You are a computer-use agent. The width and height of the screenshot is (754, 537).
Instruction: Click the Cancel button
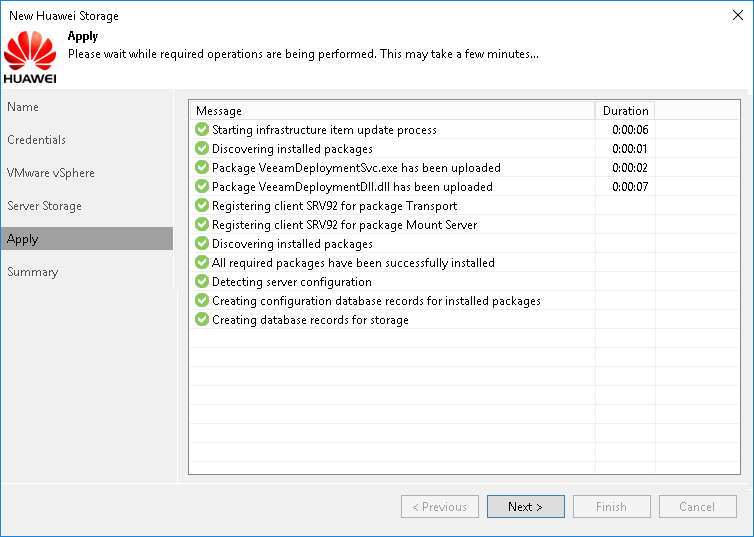(x=697, y=507)
